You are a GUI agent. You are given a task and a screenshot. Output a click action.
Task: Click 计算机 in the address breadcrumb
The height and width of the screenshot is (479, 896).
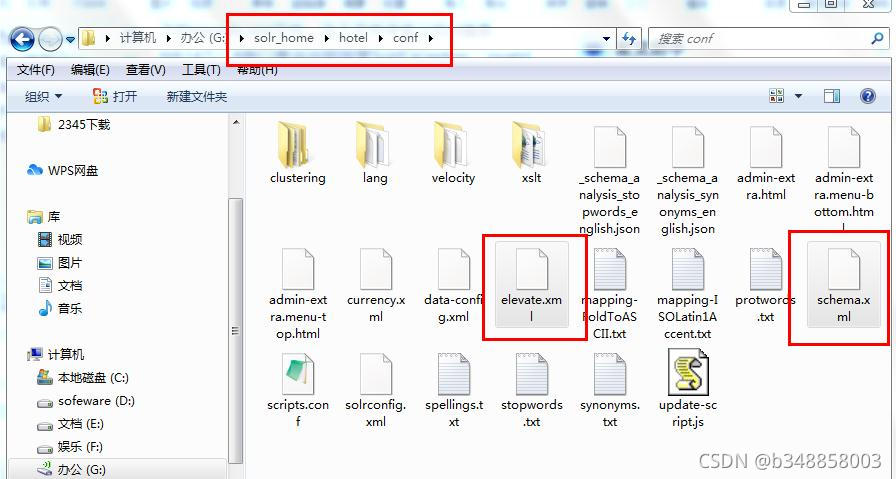point(138,38)
